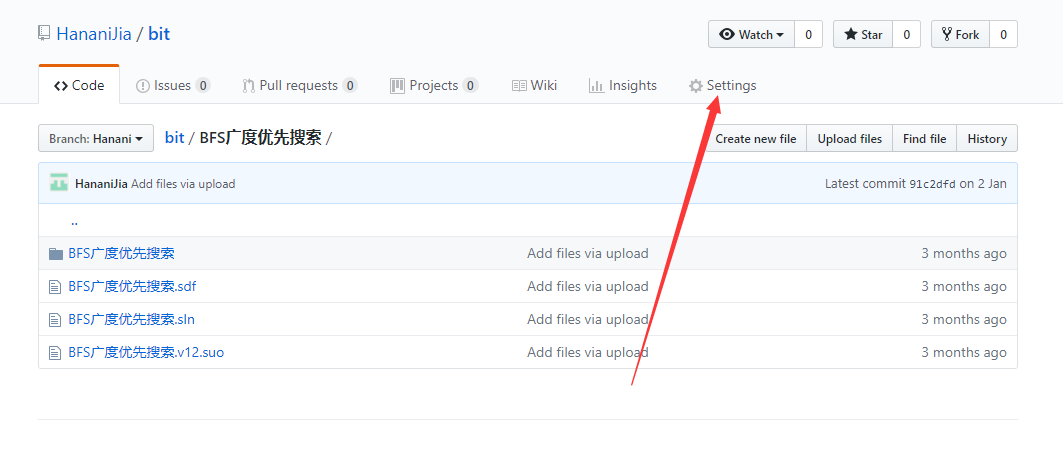Open commit message in the .sdf file row
Viewport: 1063px width, 455px height.
tap(588, 287)
